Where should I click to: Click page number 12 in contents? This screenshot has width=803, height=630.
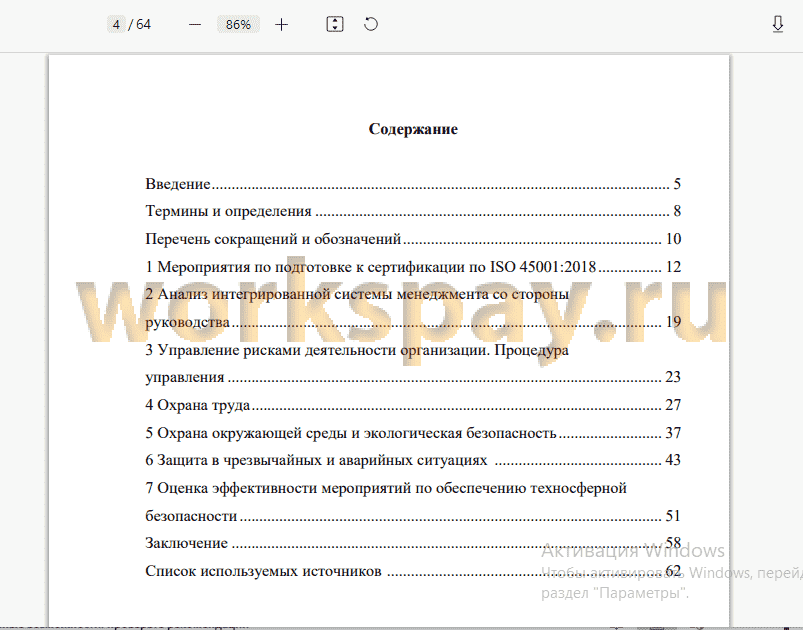(x=673, y=267)
